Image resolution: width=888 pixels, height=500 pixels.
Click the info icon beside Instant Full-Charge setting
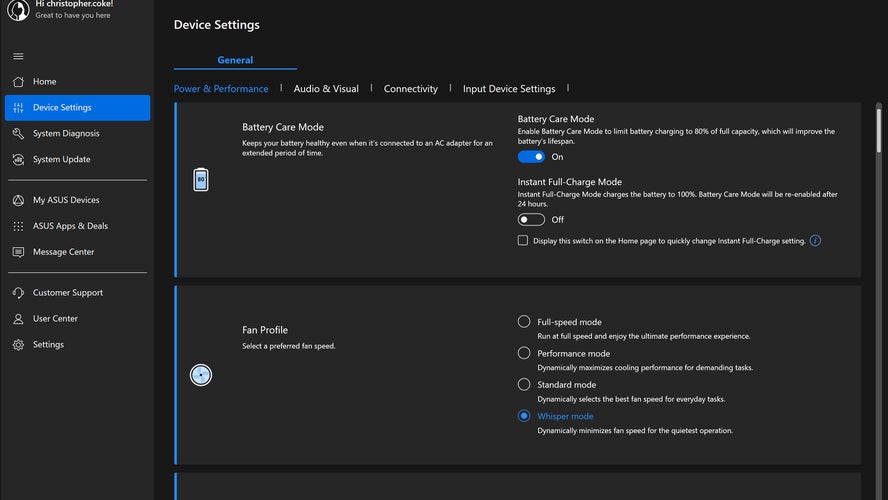815,241
